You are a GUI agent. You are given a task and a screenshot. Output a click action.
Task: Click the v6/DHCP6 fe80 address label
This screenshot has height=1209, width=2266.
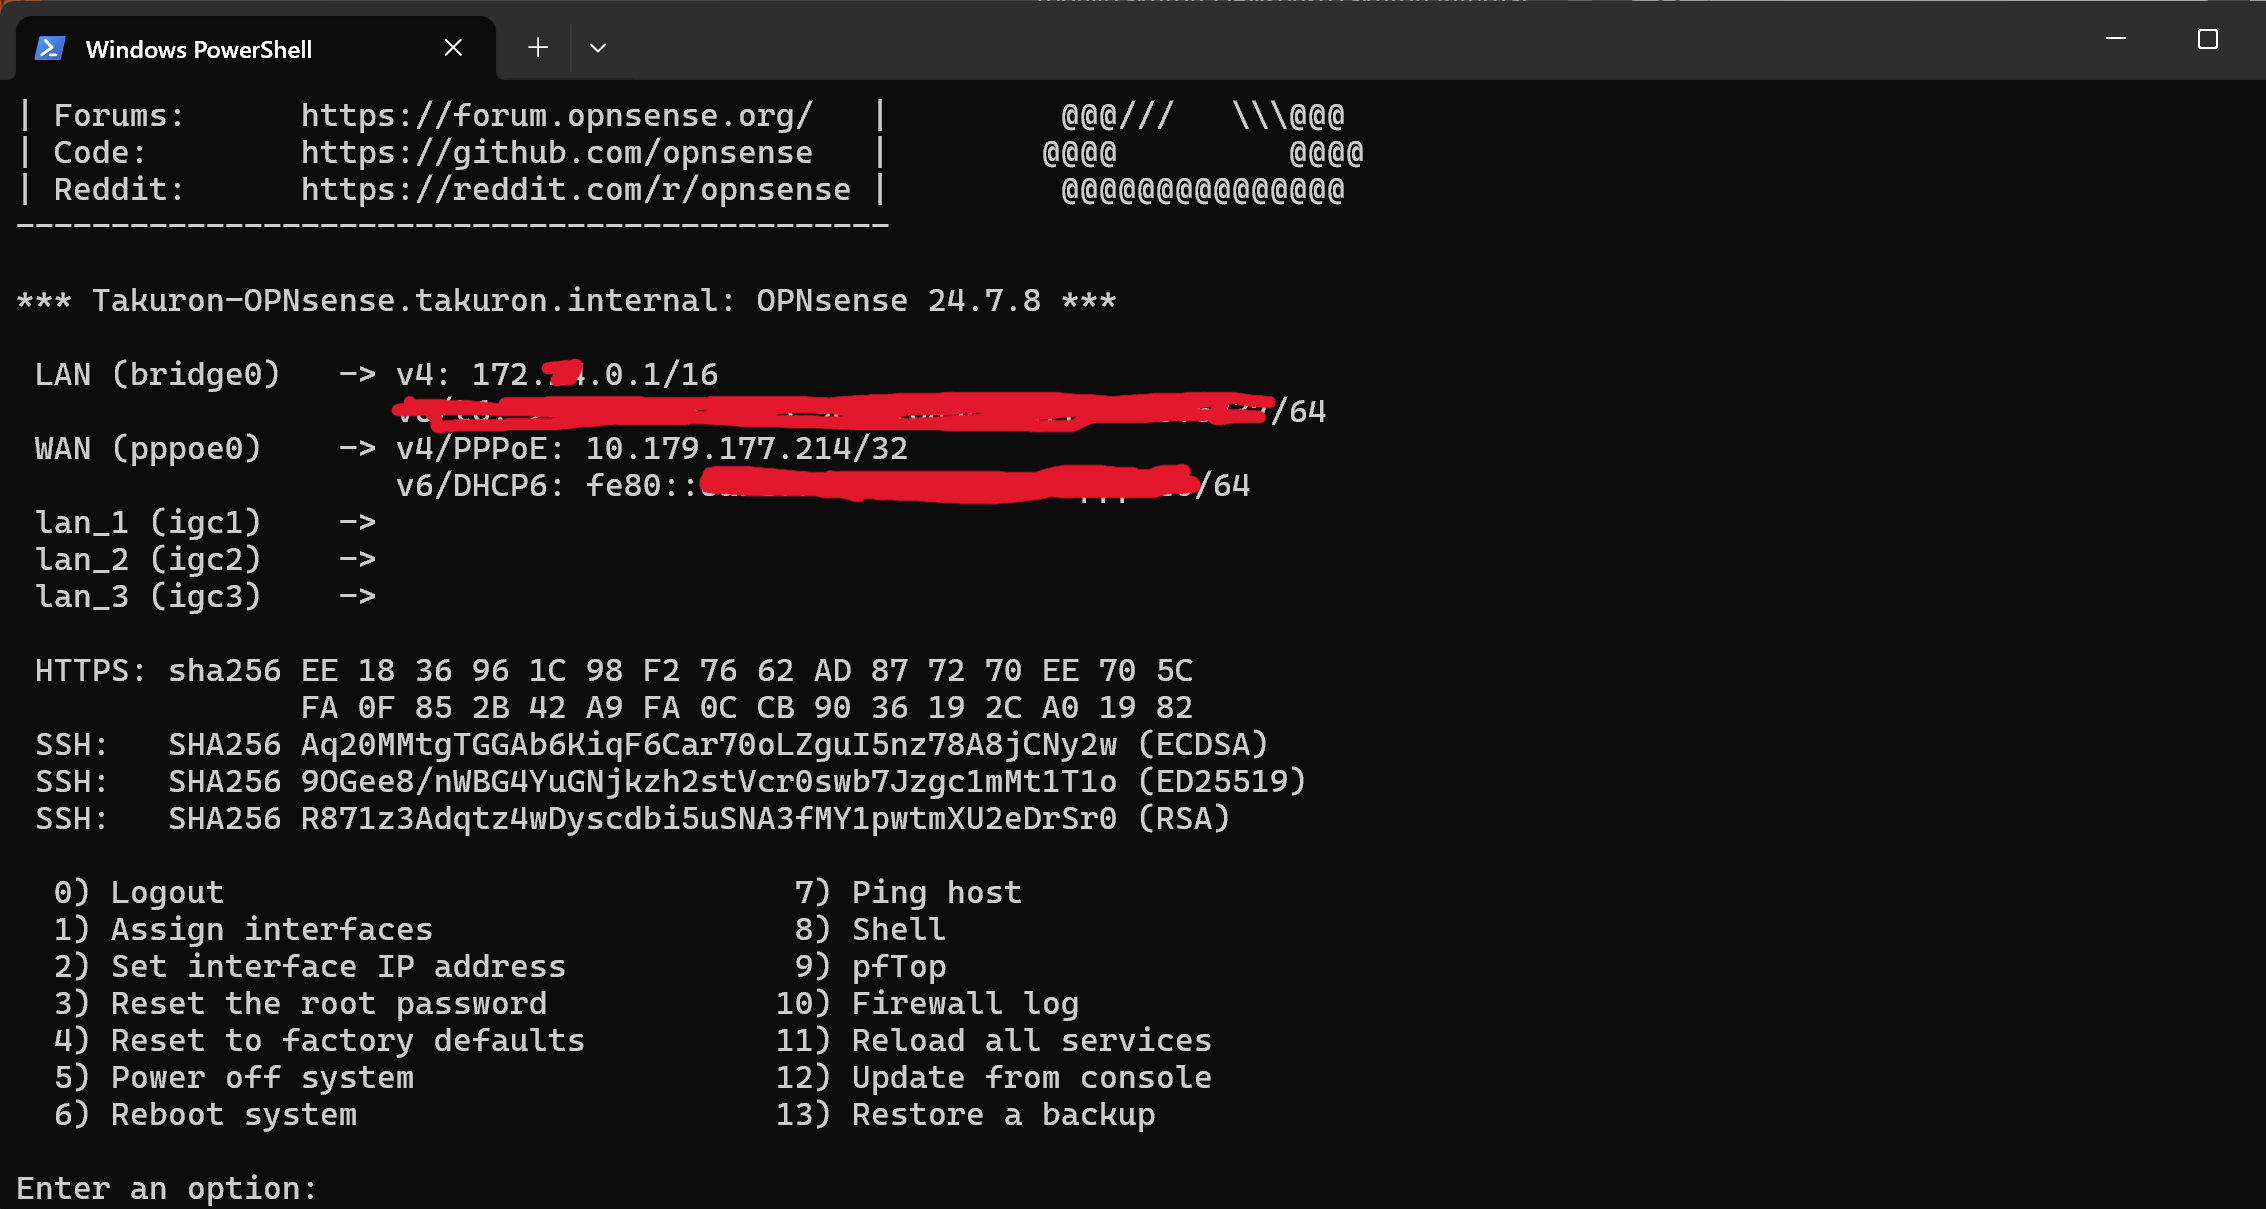(823, 486)
